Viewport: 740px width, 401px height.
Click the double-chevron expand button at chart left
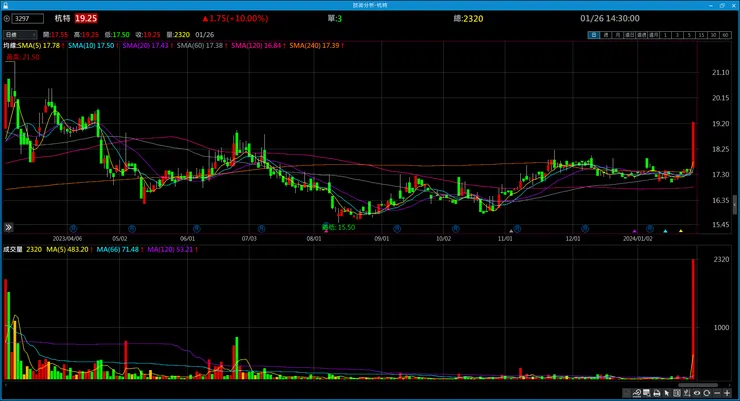(8, 227)
